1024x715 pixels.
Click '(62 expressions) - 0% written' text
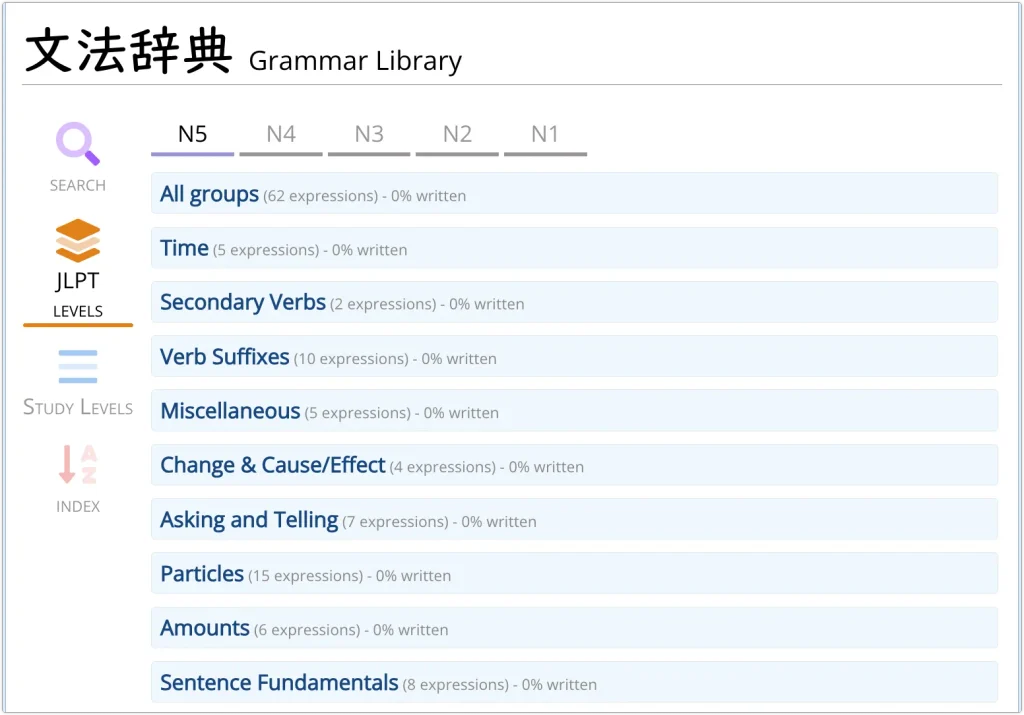364,196
